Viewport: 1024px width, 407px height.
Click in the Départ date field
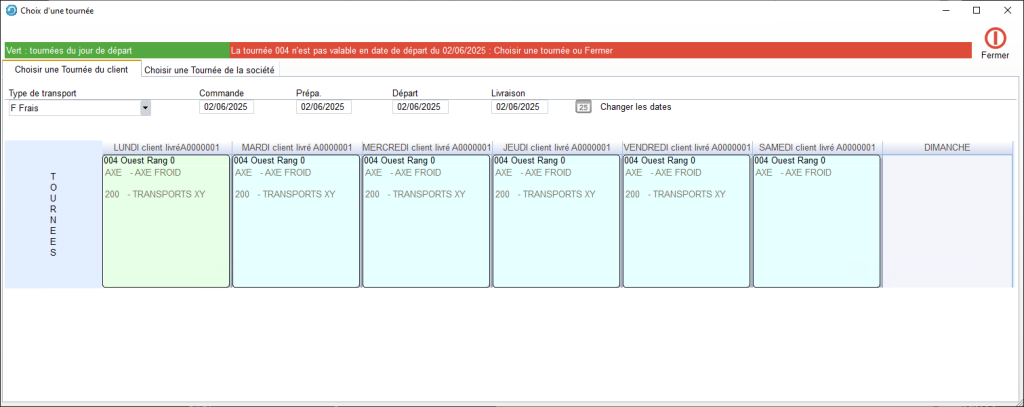(420, 107)
